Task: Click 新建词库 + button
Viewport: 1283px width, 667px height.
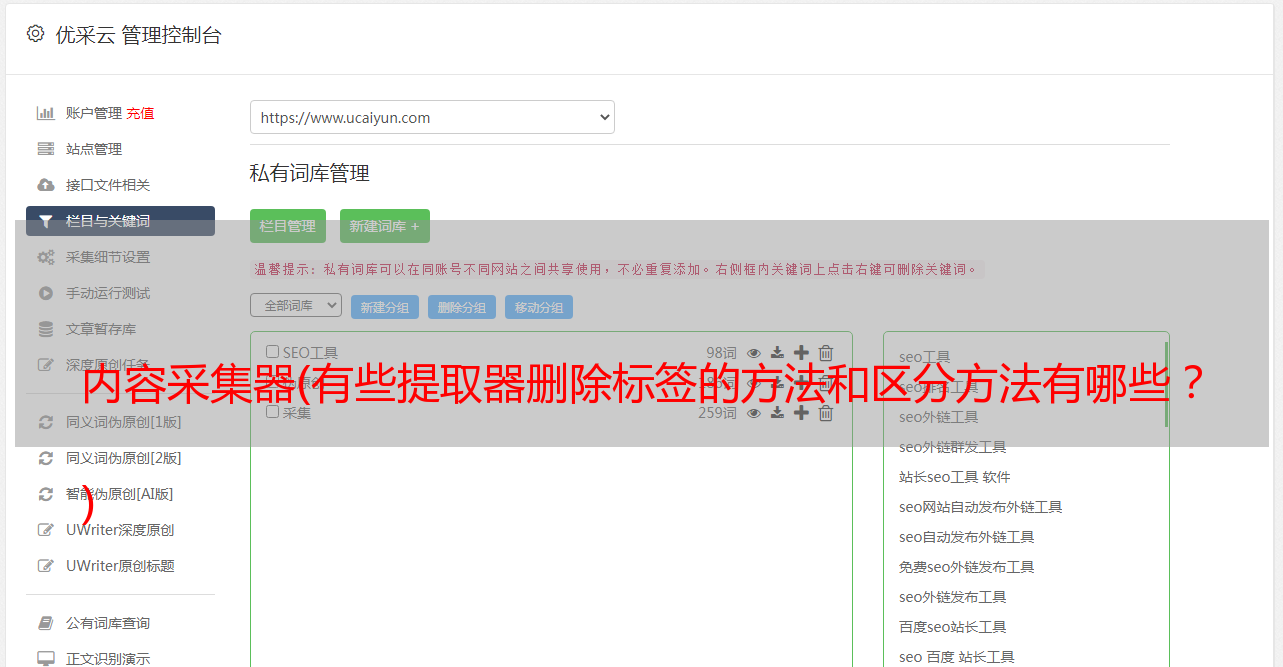Action: pyautogui.click(x=385, y=226)
